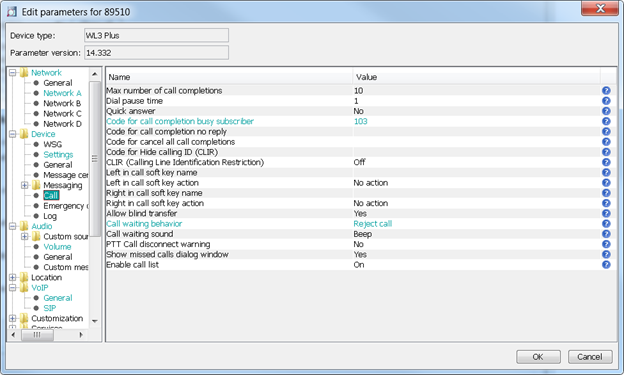Close the Edit parameters dialog

(x=600, y=8)
